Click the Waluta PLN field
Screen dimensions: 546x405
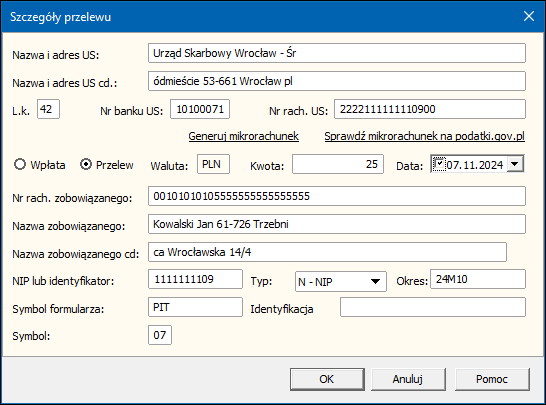pos(213,164)
